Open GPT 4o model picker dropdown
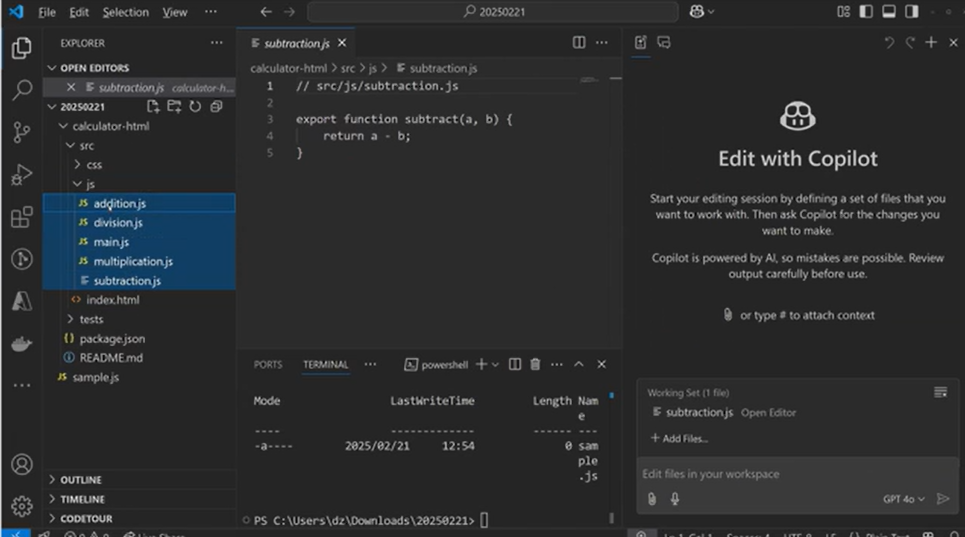965x537 pixels. click(x=903, y=499)
